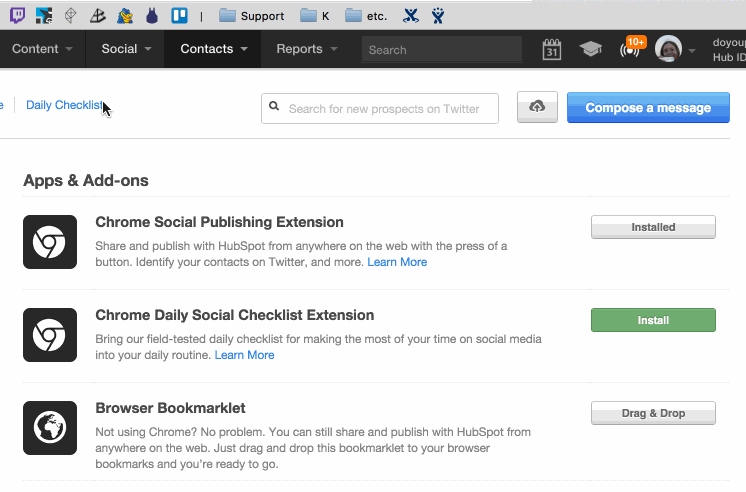
Task: Click the globe icon for Browser Bookmarklet
Action: (x=50, y=428)
